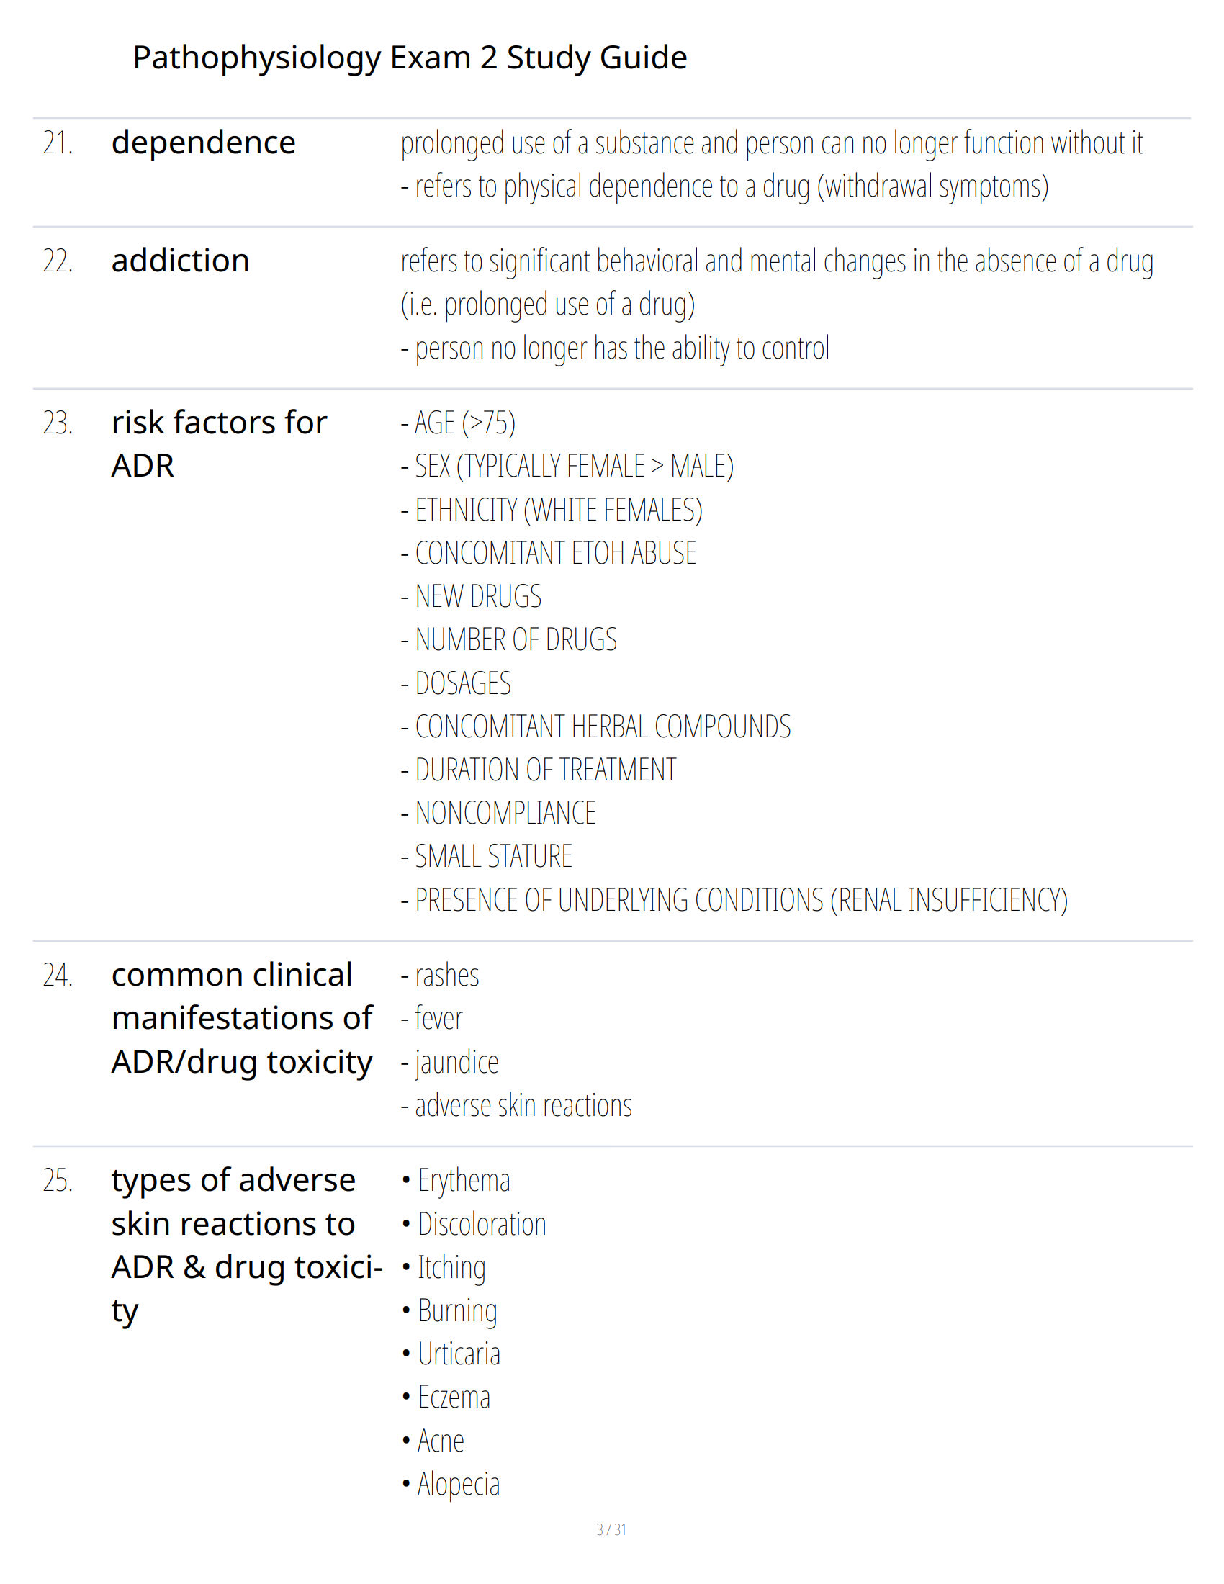Click the 'jaundice' manifestation

(450, 1062)
